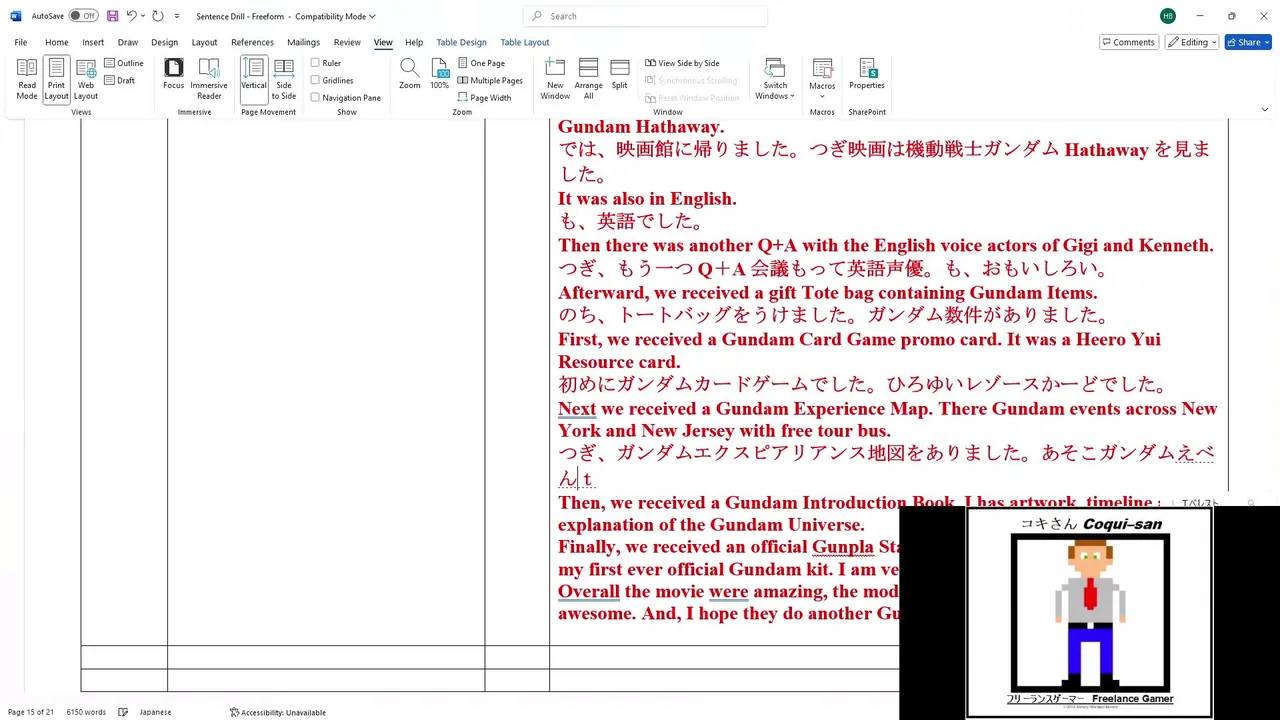Screen dimensions: 1280x720
Task: Open the Undo history dropdown arrow
Action: (143, 16)
